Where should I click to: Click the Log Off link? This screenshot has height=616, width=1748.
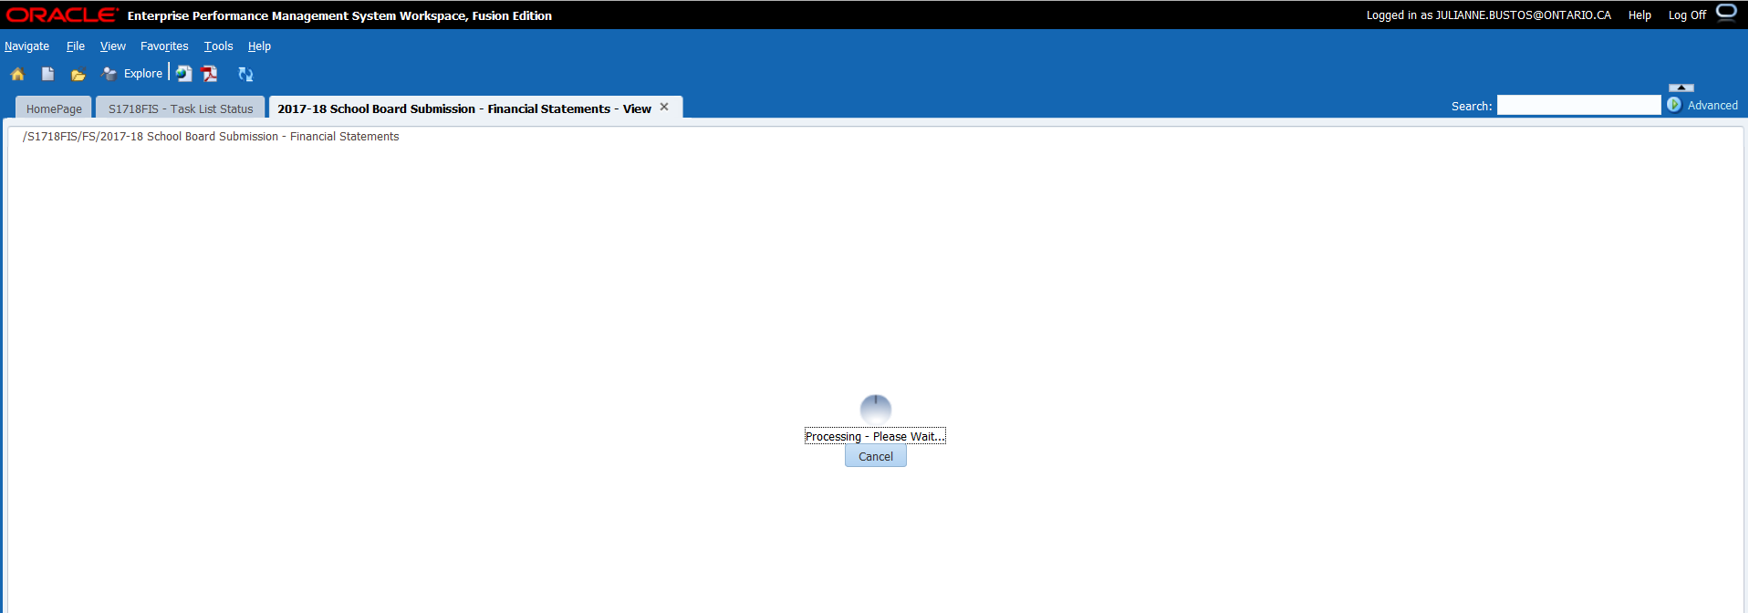click(x=1686, y=15)
